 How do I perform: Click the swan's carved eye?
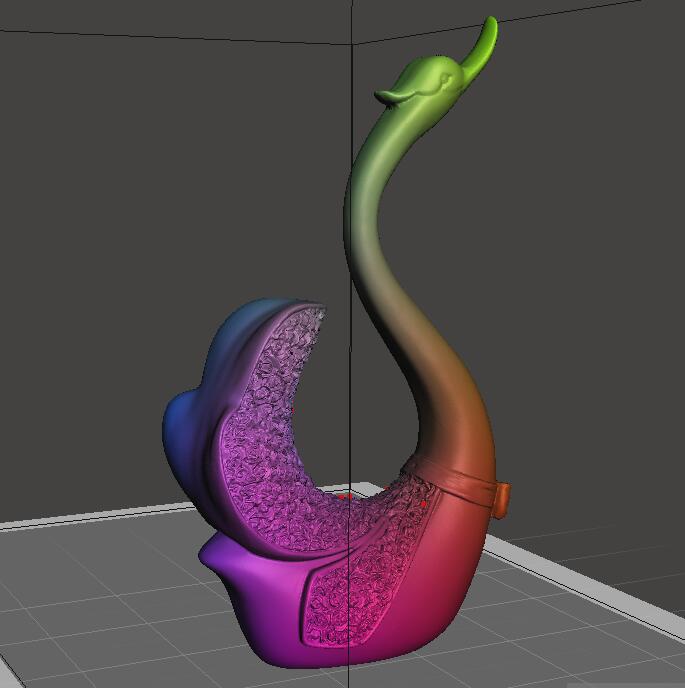447,79
